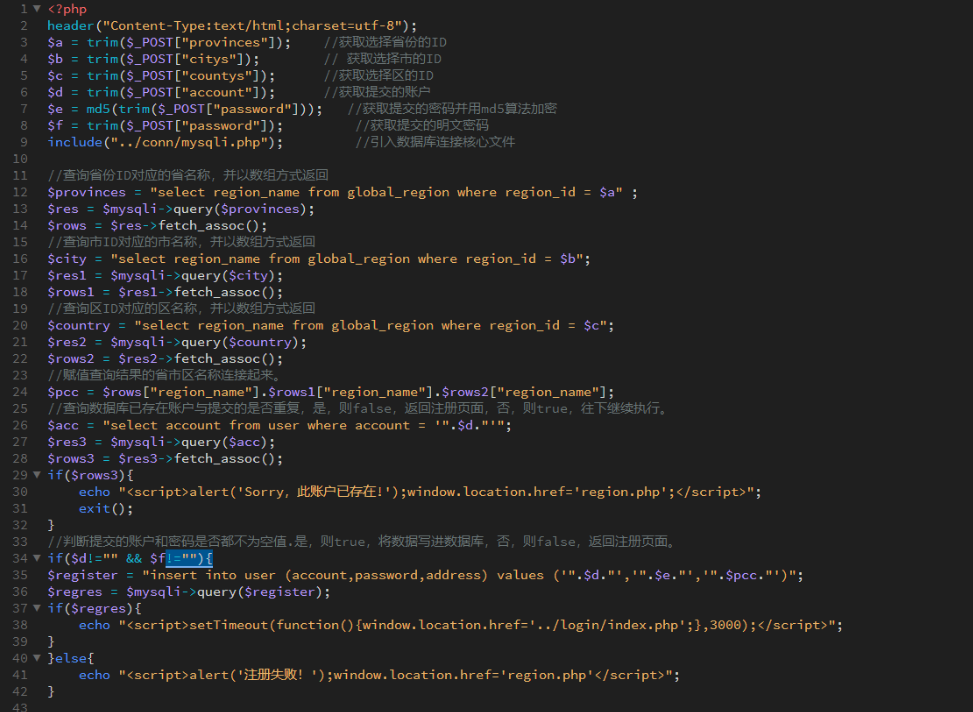Click the $provinces variable on line 12

[86, 192]
